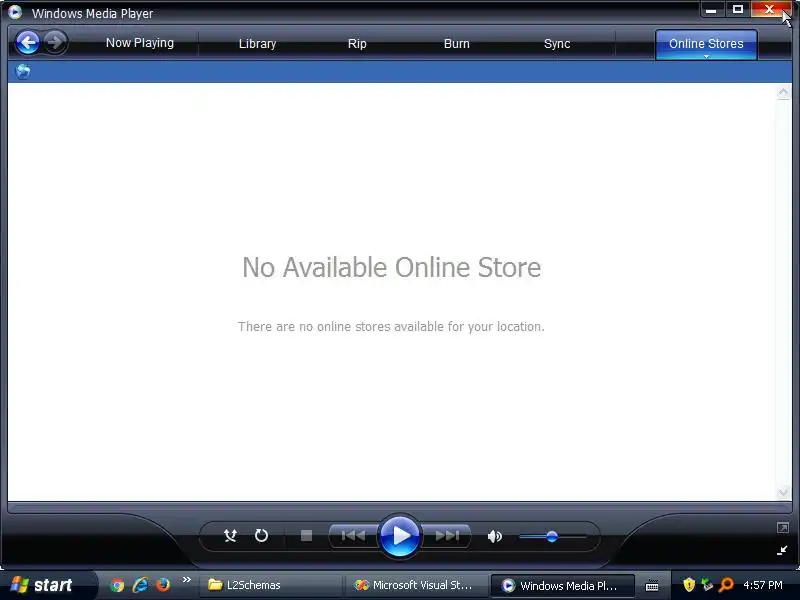The width and height of the screenshot is (800, 600).
Task: Click the globe refresh icon in blue bar
Action: [x=22, y=71]
